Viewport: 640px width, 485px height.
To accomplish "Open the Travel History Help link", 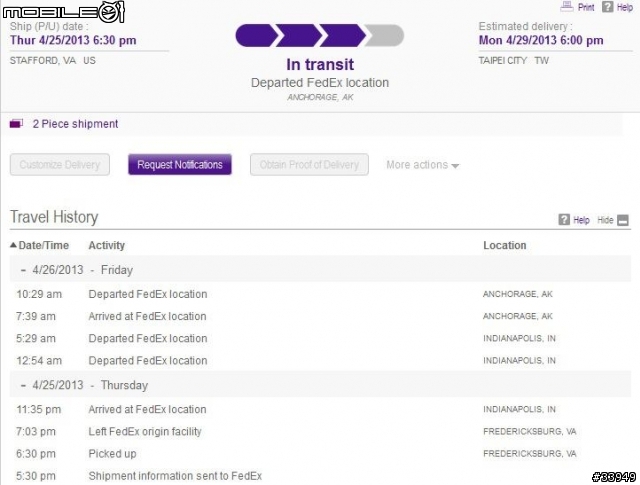I will coord(581,220).
